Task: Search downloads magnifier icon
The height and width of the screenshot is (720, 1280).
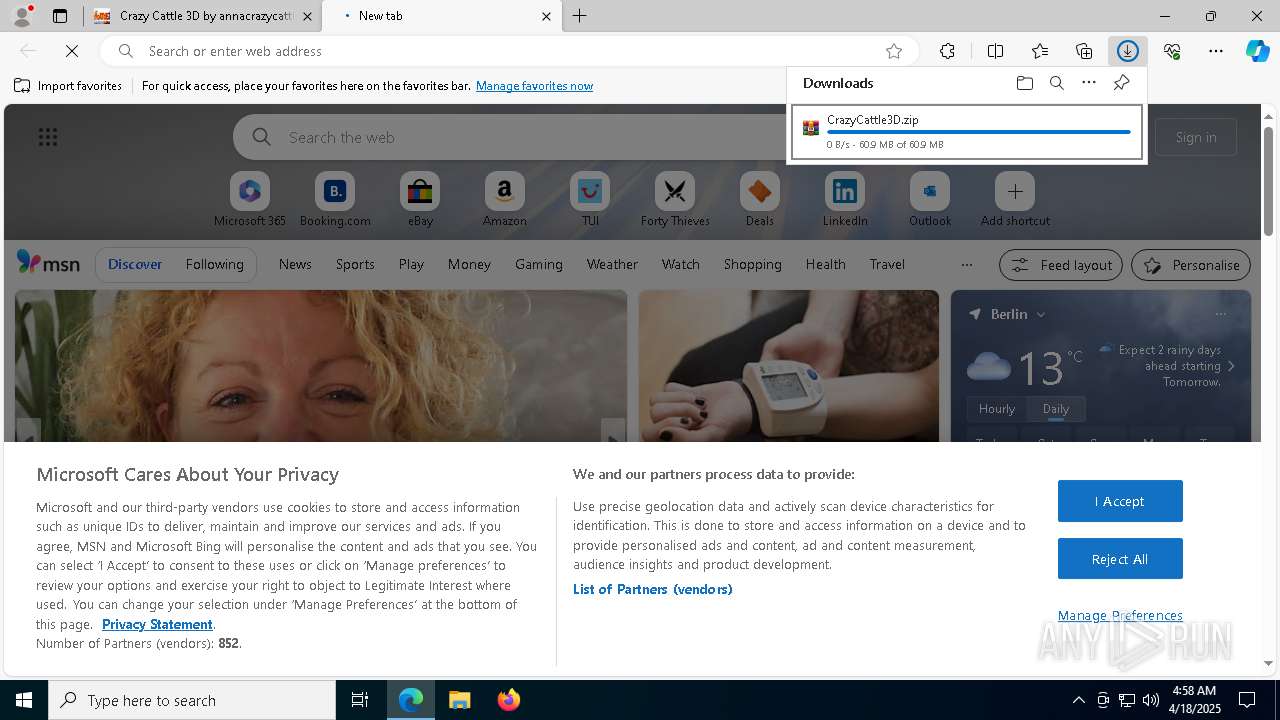Action: [x=1056, y=83]
